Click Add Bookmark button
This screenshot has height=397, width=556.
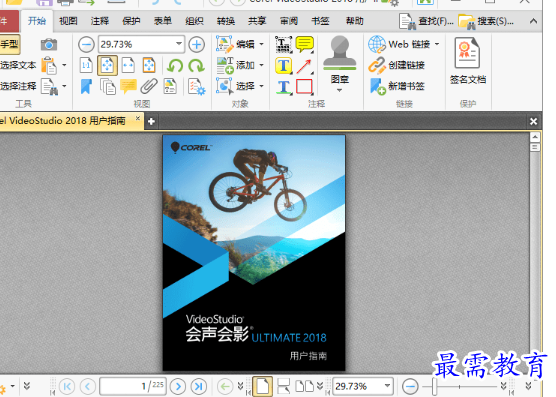397,86
